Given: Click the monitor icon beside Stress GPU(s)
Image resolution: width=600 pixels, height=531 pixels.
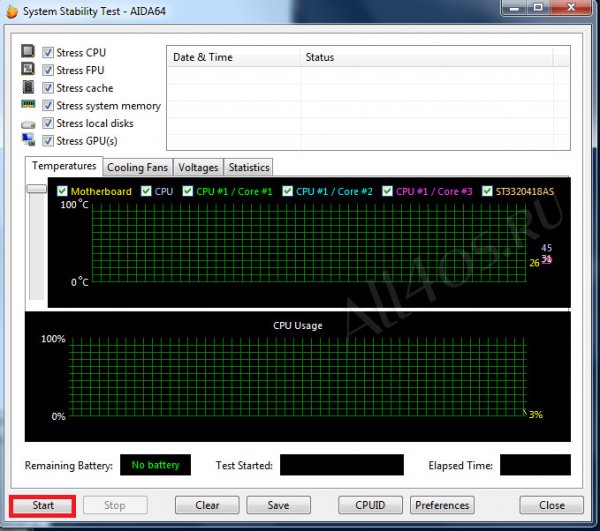Looking at the screenshot, I should tap(28, 140).
